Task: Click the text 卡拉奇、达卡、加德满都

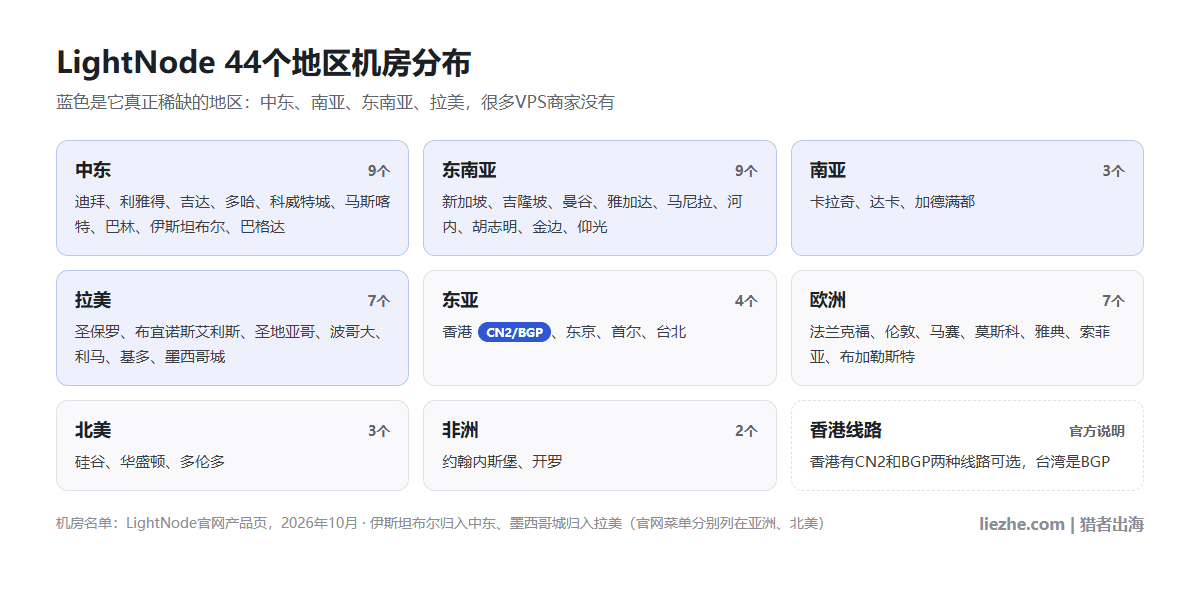Action: pos(892,202)
